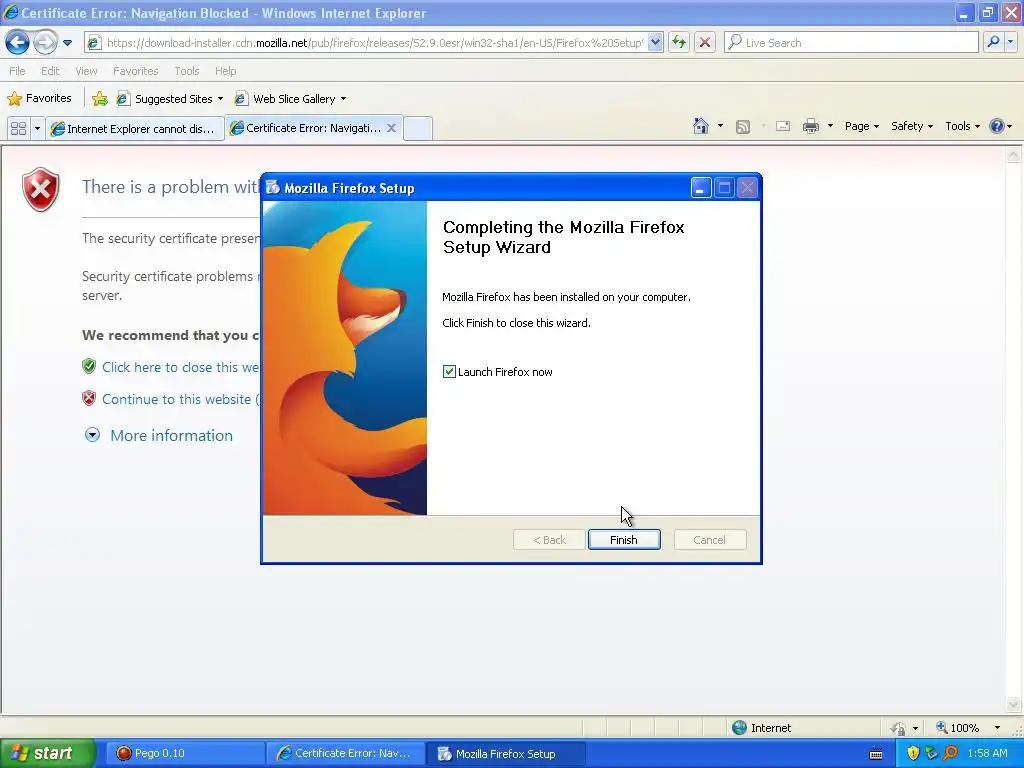Open Home button dropdown arrow
Screen dimensions: 1024x768
tap(720, 126)
